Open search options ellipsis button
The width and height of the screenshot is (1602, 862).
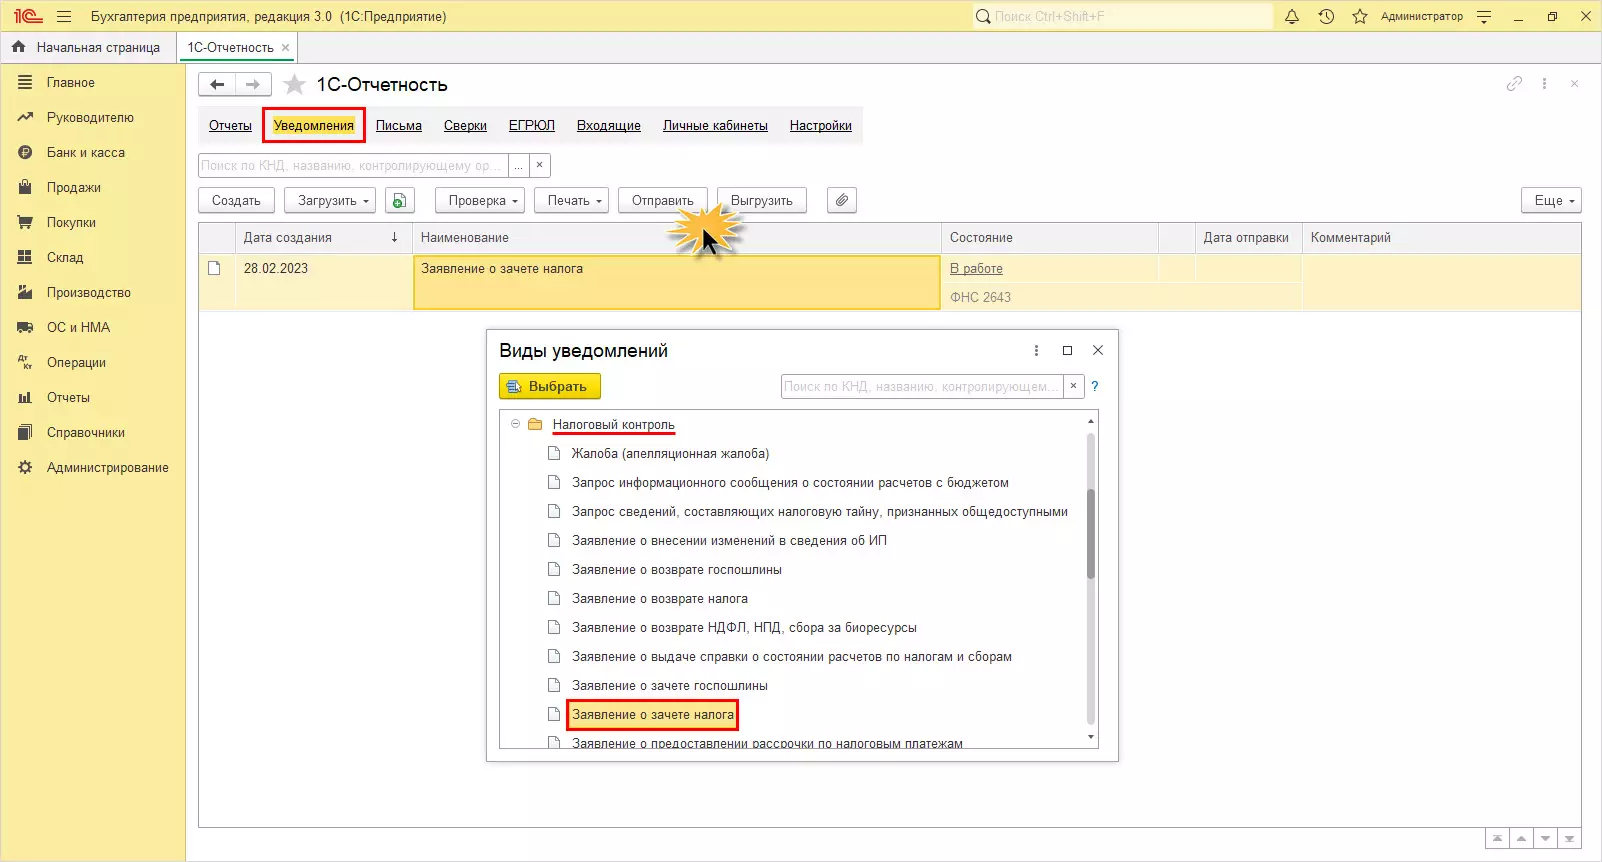click(519, 165)
